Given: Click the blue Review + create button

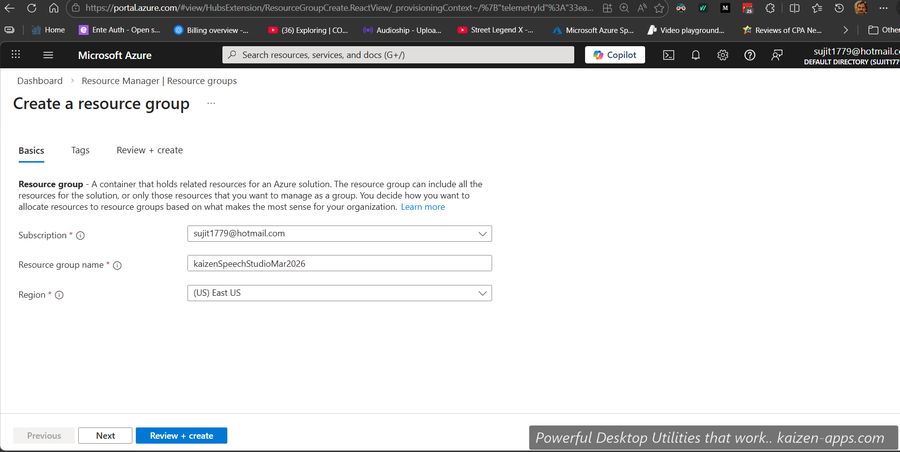Looking at the screenshot, I should coord(181,435).
